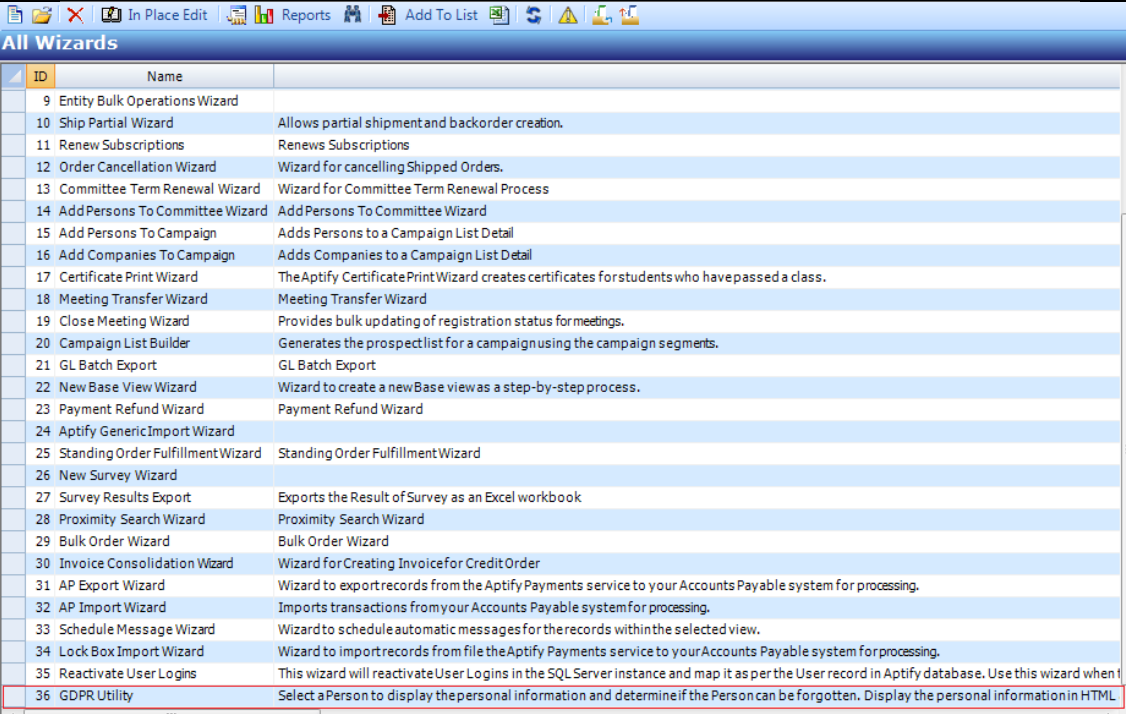Click description 'Wizard for cancelling Shipped Orders.'

tap(390, 167)
